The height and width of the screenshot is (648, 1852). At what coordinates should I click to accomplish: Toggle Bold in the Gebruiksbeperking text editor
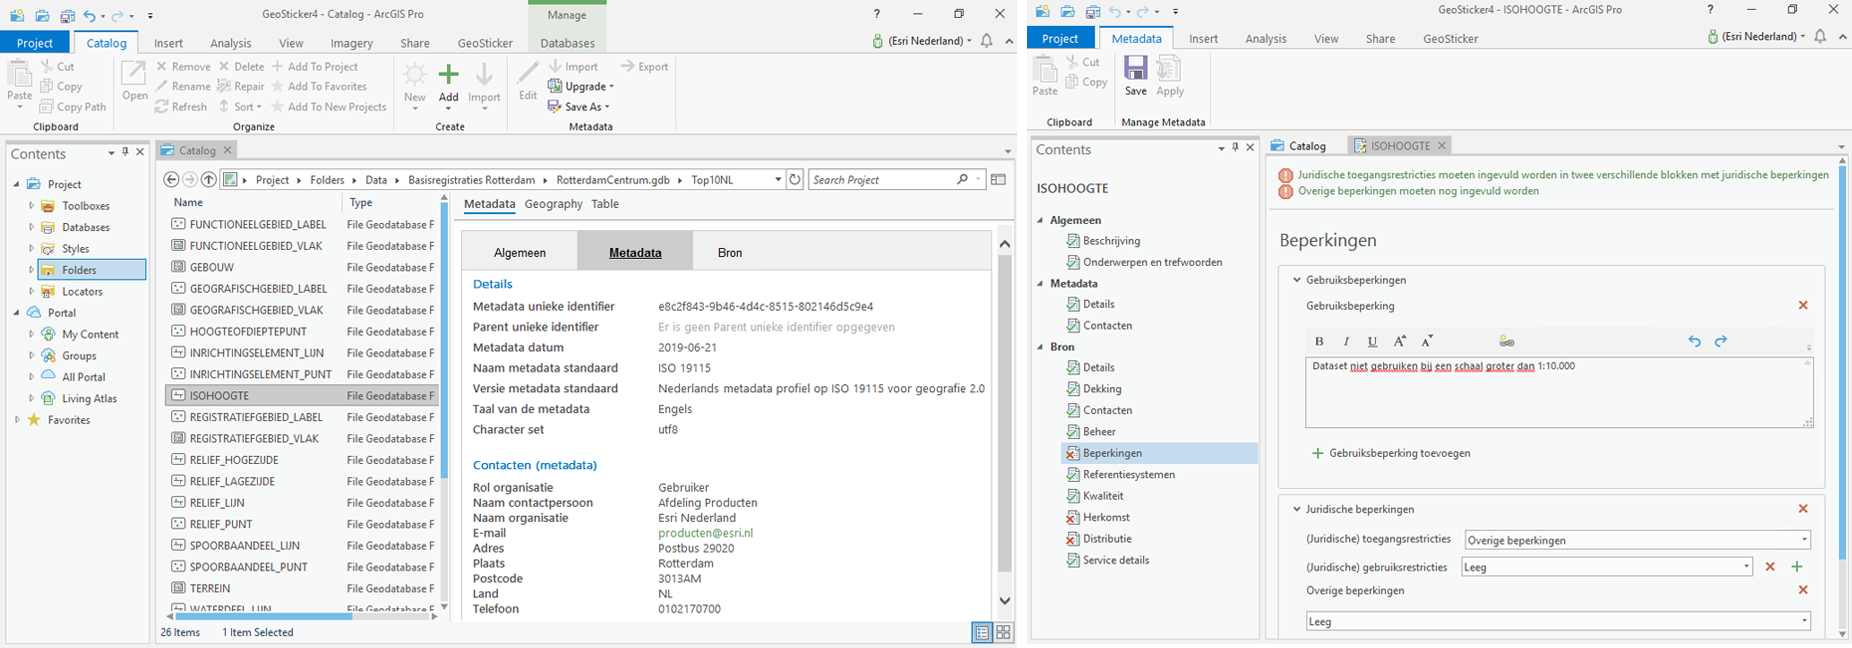click(1319, 341)
